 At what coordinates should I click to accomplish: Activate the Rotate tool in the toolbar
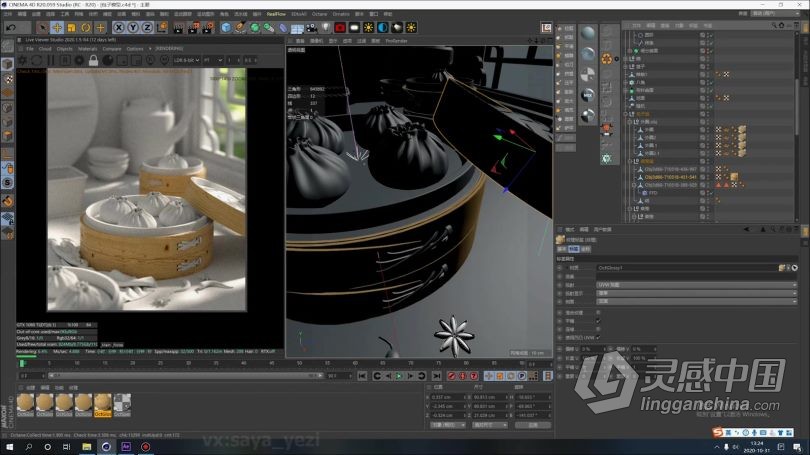86,27
